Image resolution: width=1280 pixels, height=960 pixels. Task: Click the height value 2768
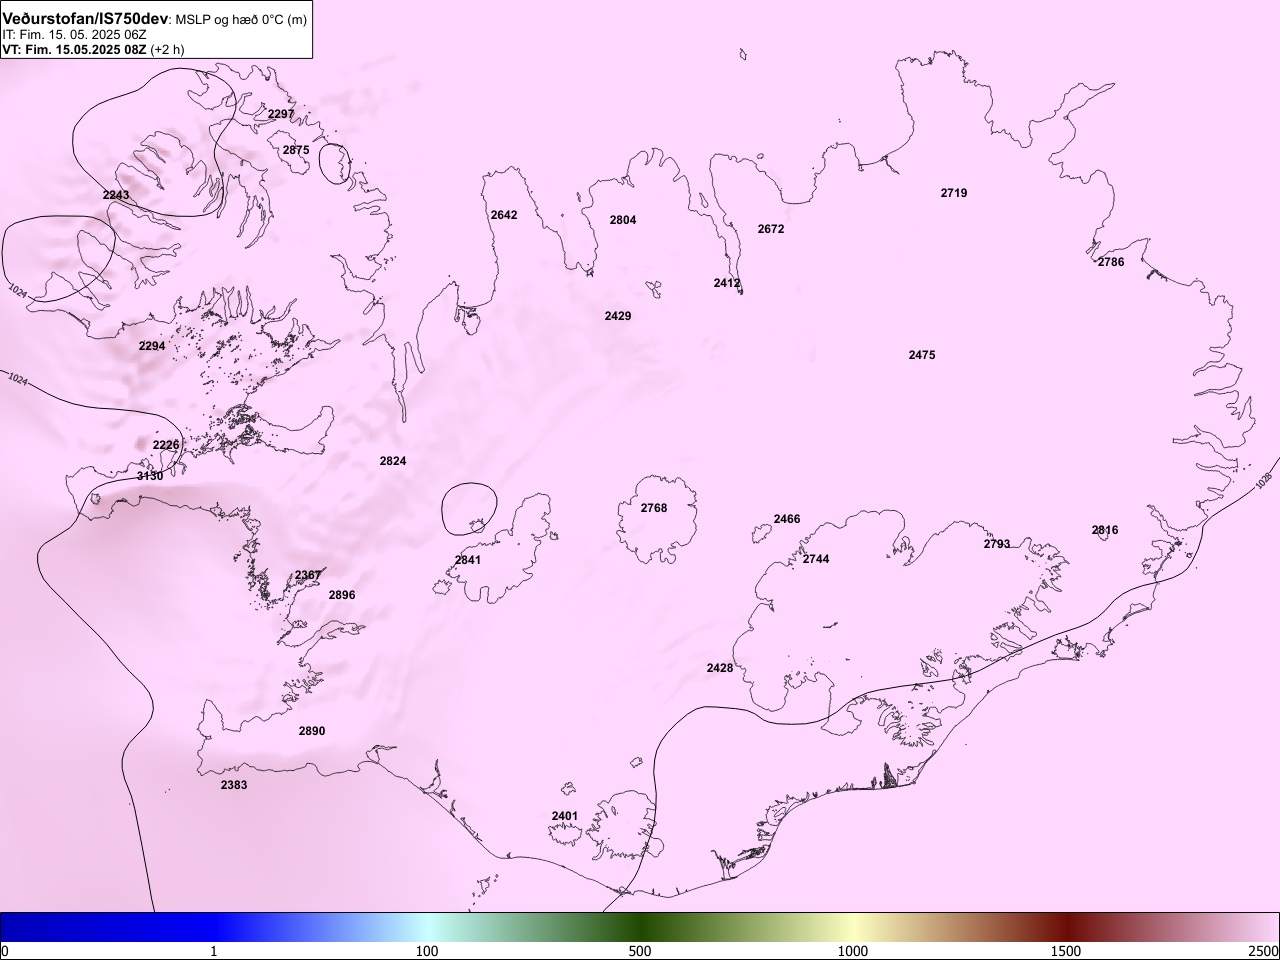click(x=654, y=508)
